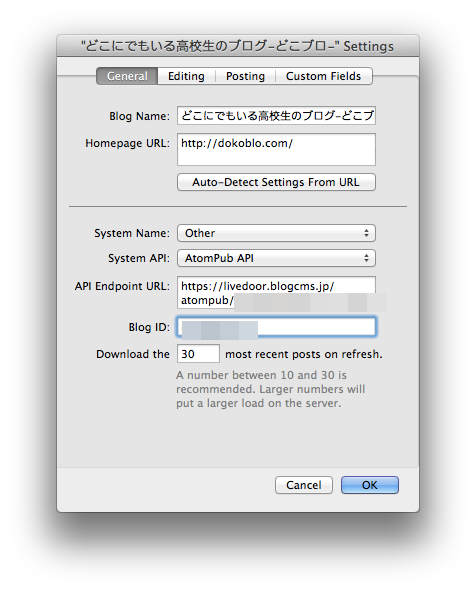Select the recent posts count field showing 30
This screenshot has width=476, height=591.
tap(198, 354)
